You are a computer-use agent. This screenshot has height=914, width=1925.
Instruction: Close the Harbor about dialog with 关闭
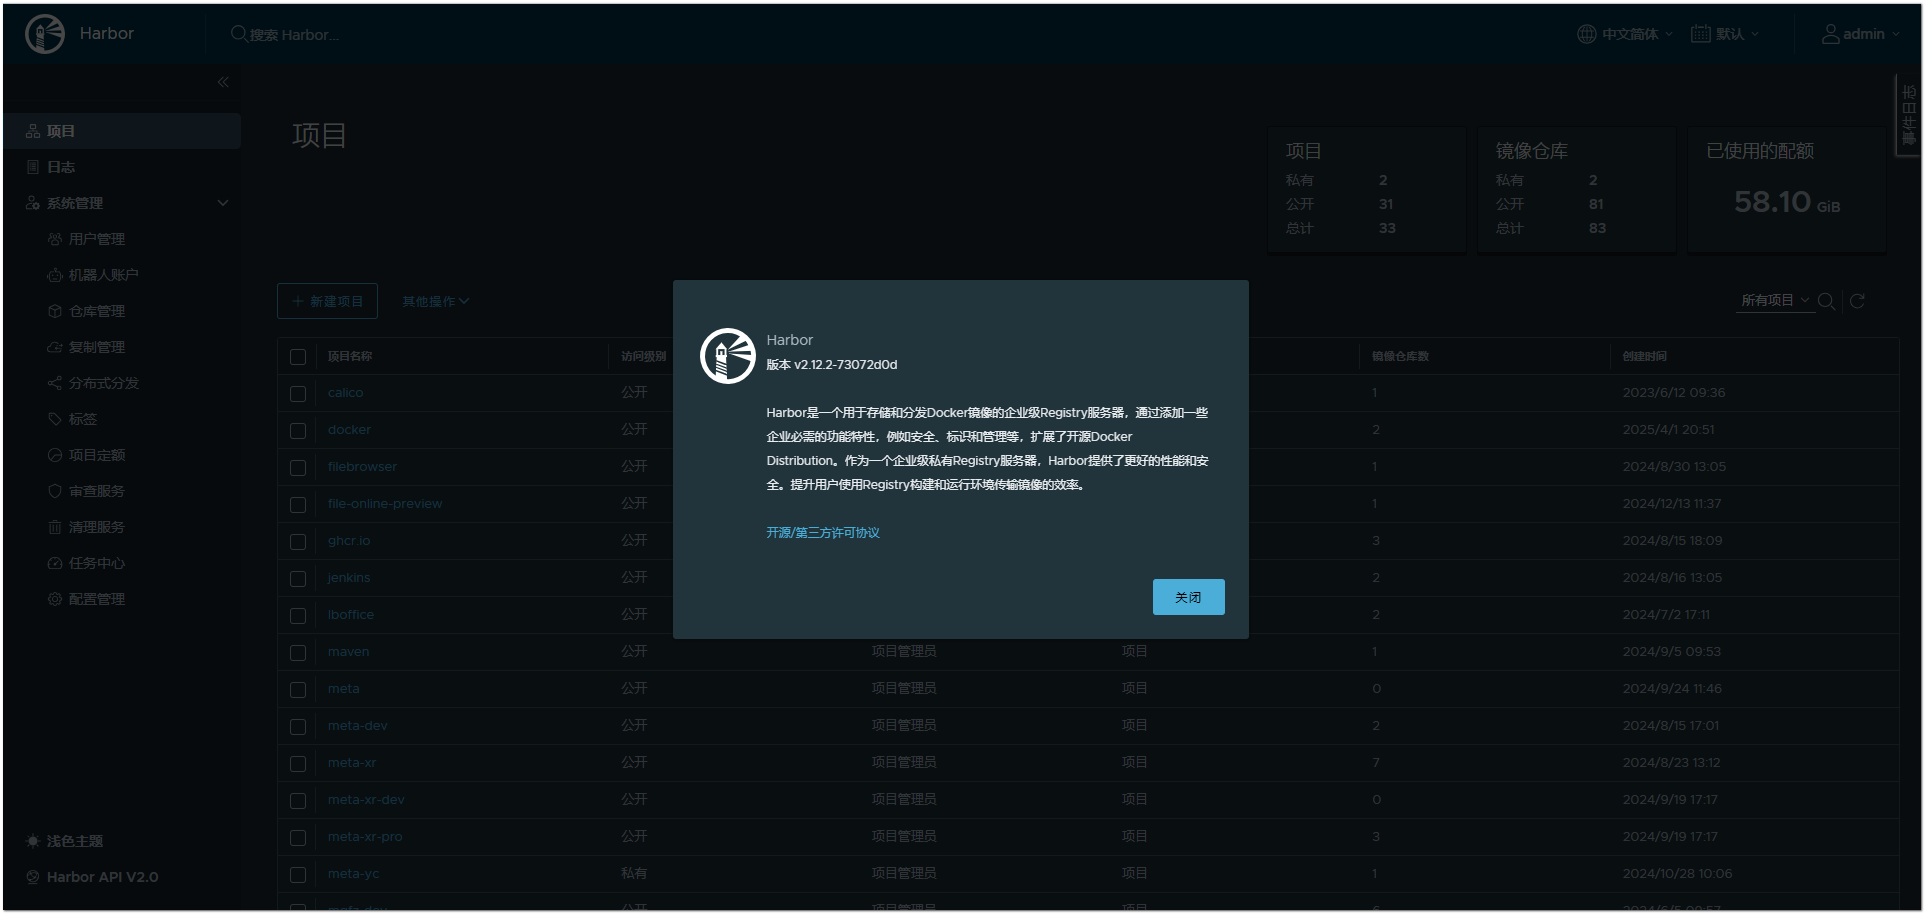click(x=1188, y=597)
